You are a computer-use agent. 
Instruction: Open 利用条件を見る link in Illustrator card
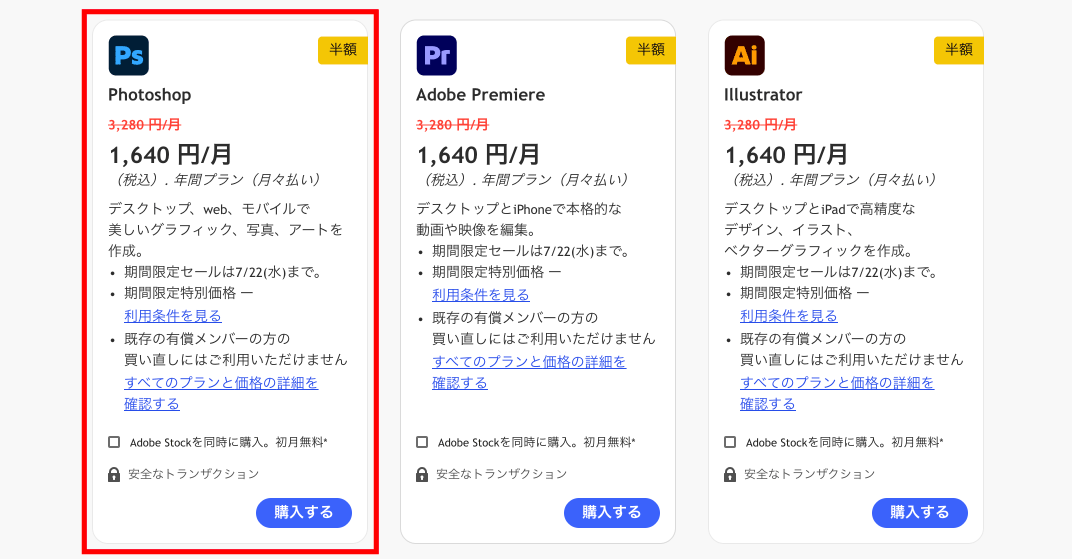789,316
